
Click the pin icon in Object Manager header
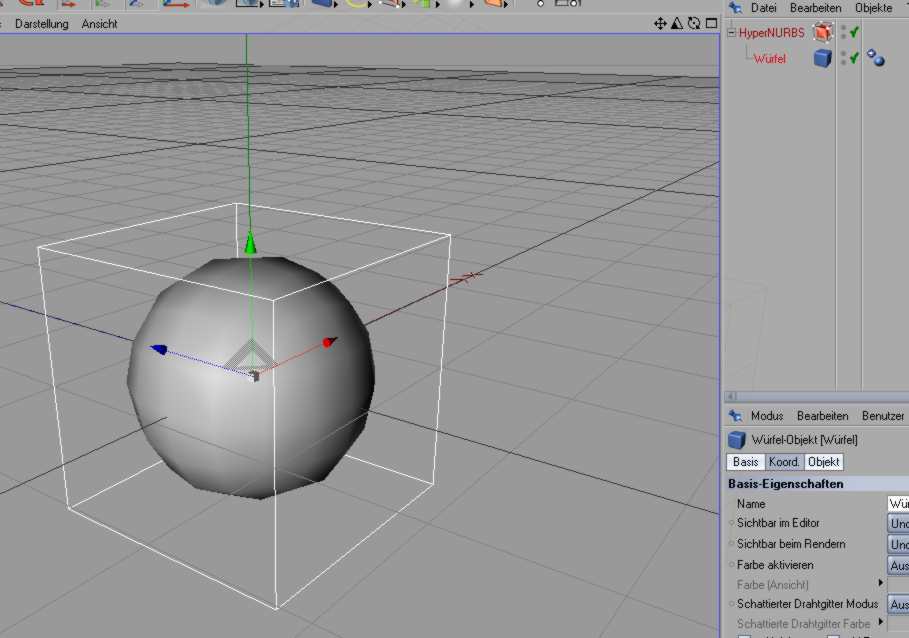point(735,8)
